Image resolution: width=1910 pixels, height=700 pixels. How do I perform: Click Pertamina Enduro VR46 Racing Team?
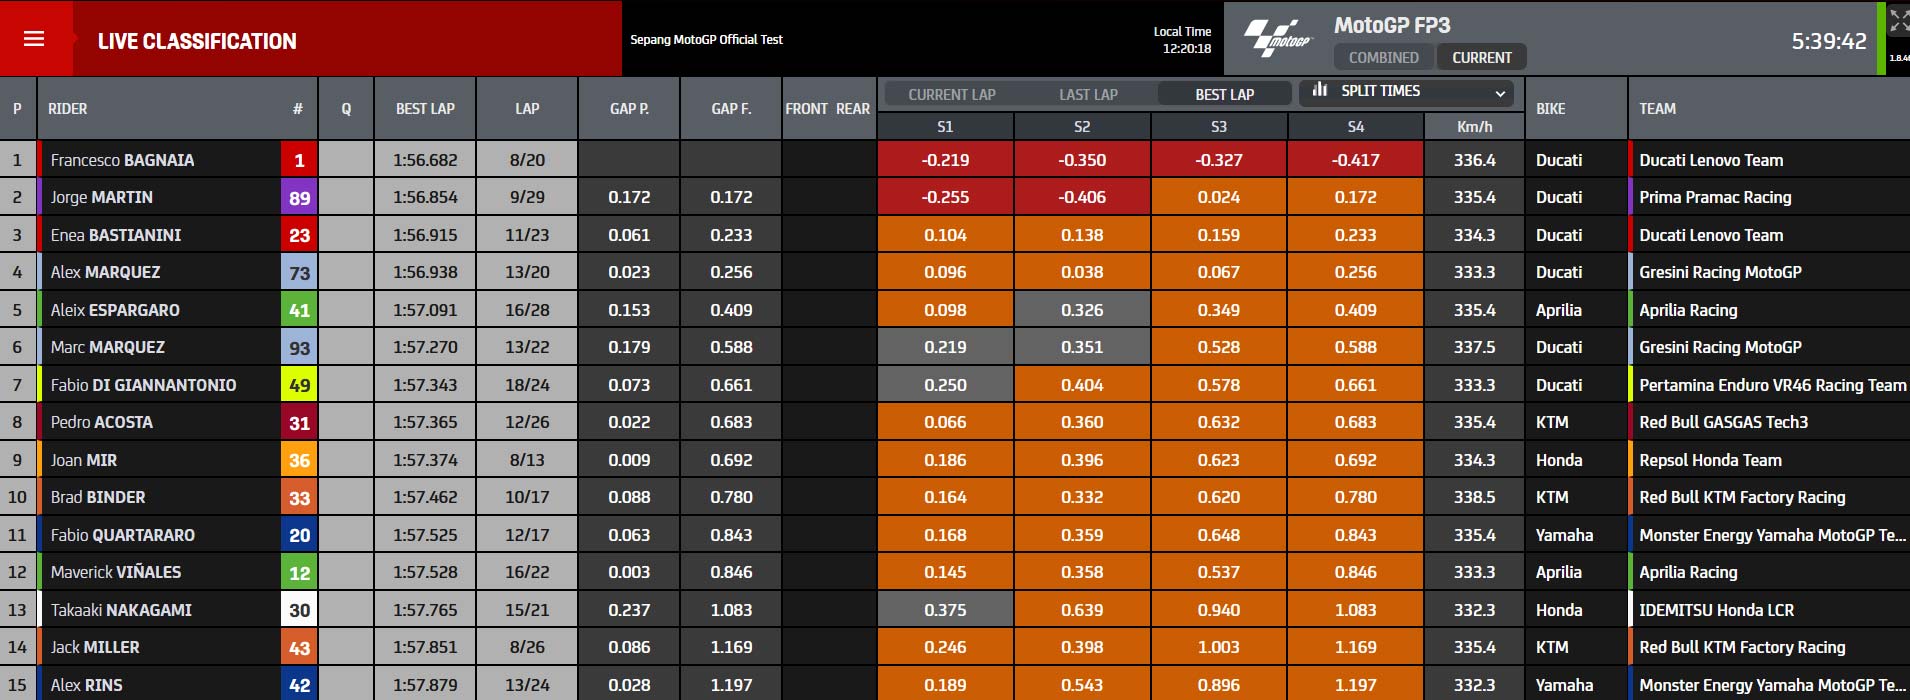tap(1772, 385)
